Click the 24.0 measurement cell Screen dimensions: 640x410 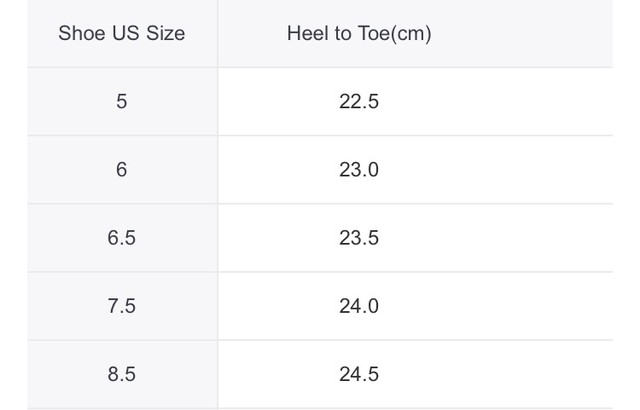point(359,306)
